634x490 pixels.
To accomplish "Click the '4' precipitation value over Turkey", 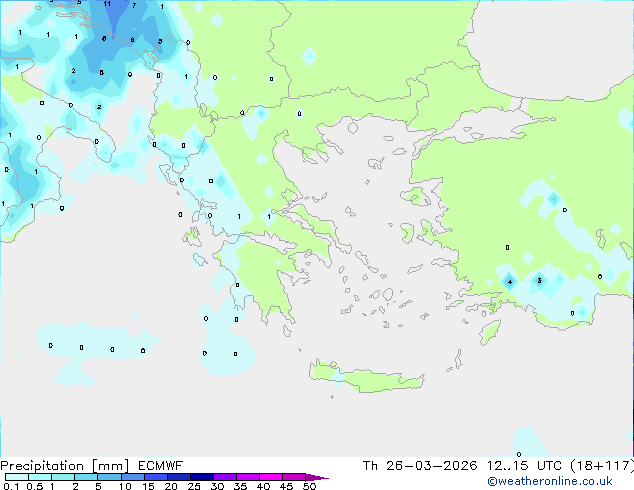I will [x=510, y=282].
